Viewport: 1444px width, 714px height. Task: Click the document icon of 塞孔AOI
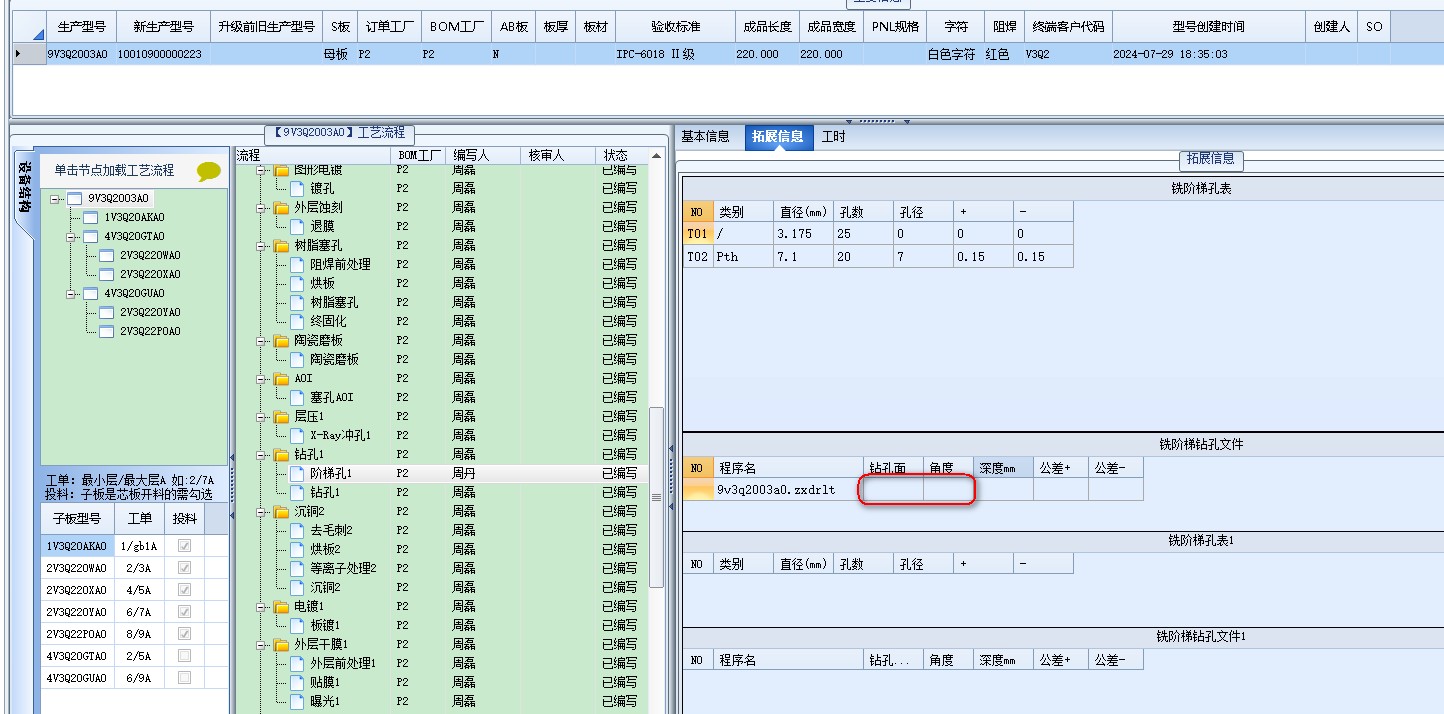(x=297, y=398)
